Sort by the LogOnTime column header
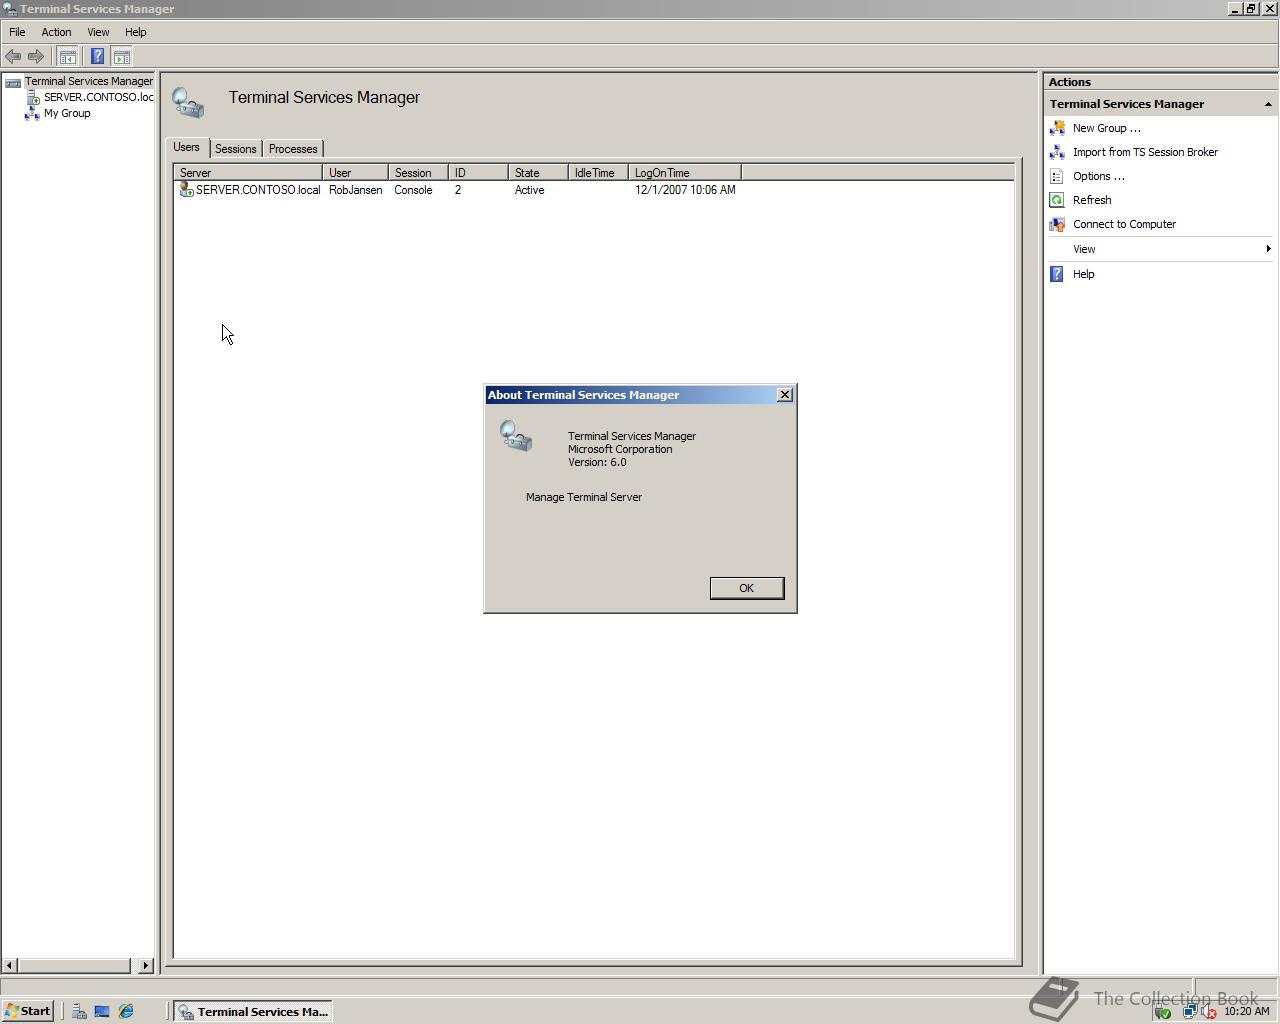Viewport: 1280px width, 1024px height. (685, 173)
